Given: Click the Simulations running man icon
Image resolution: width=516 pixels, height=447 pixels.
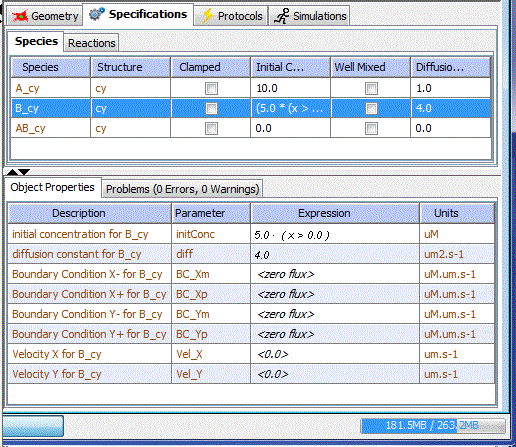Looking at the screenshot, I should (x=282, y=16).
